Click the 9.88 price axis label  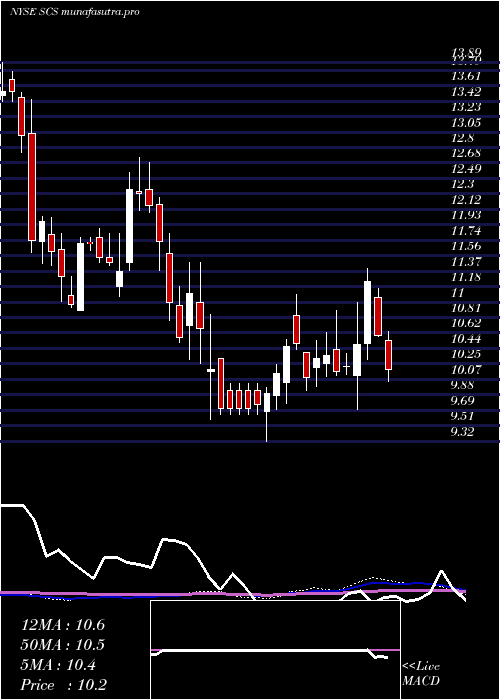[x=463, y=385]
